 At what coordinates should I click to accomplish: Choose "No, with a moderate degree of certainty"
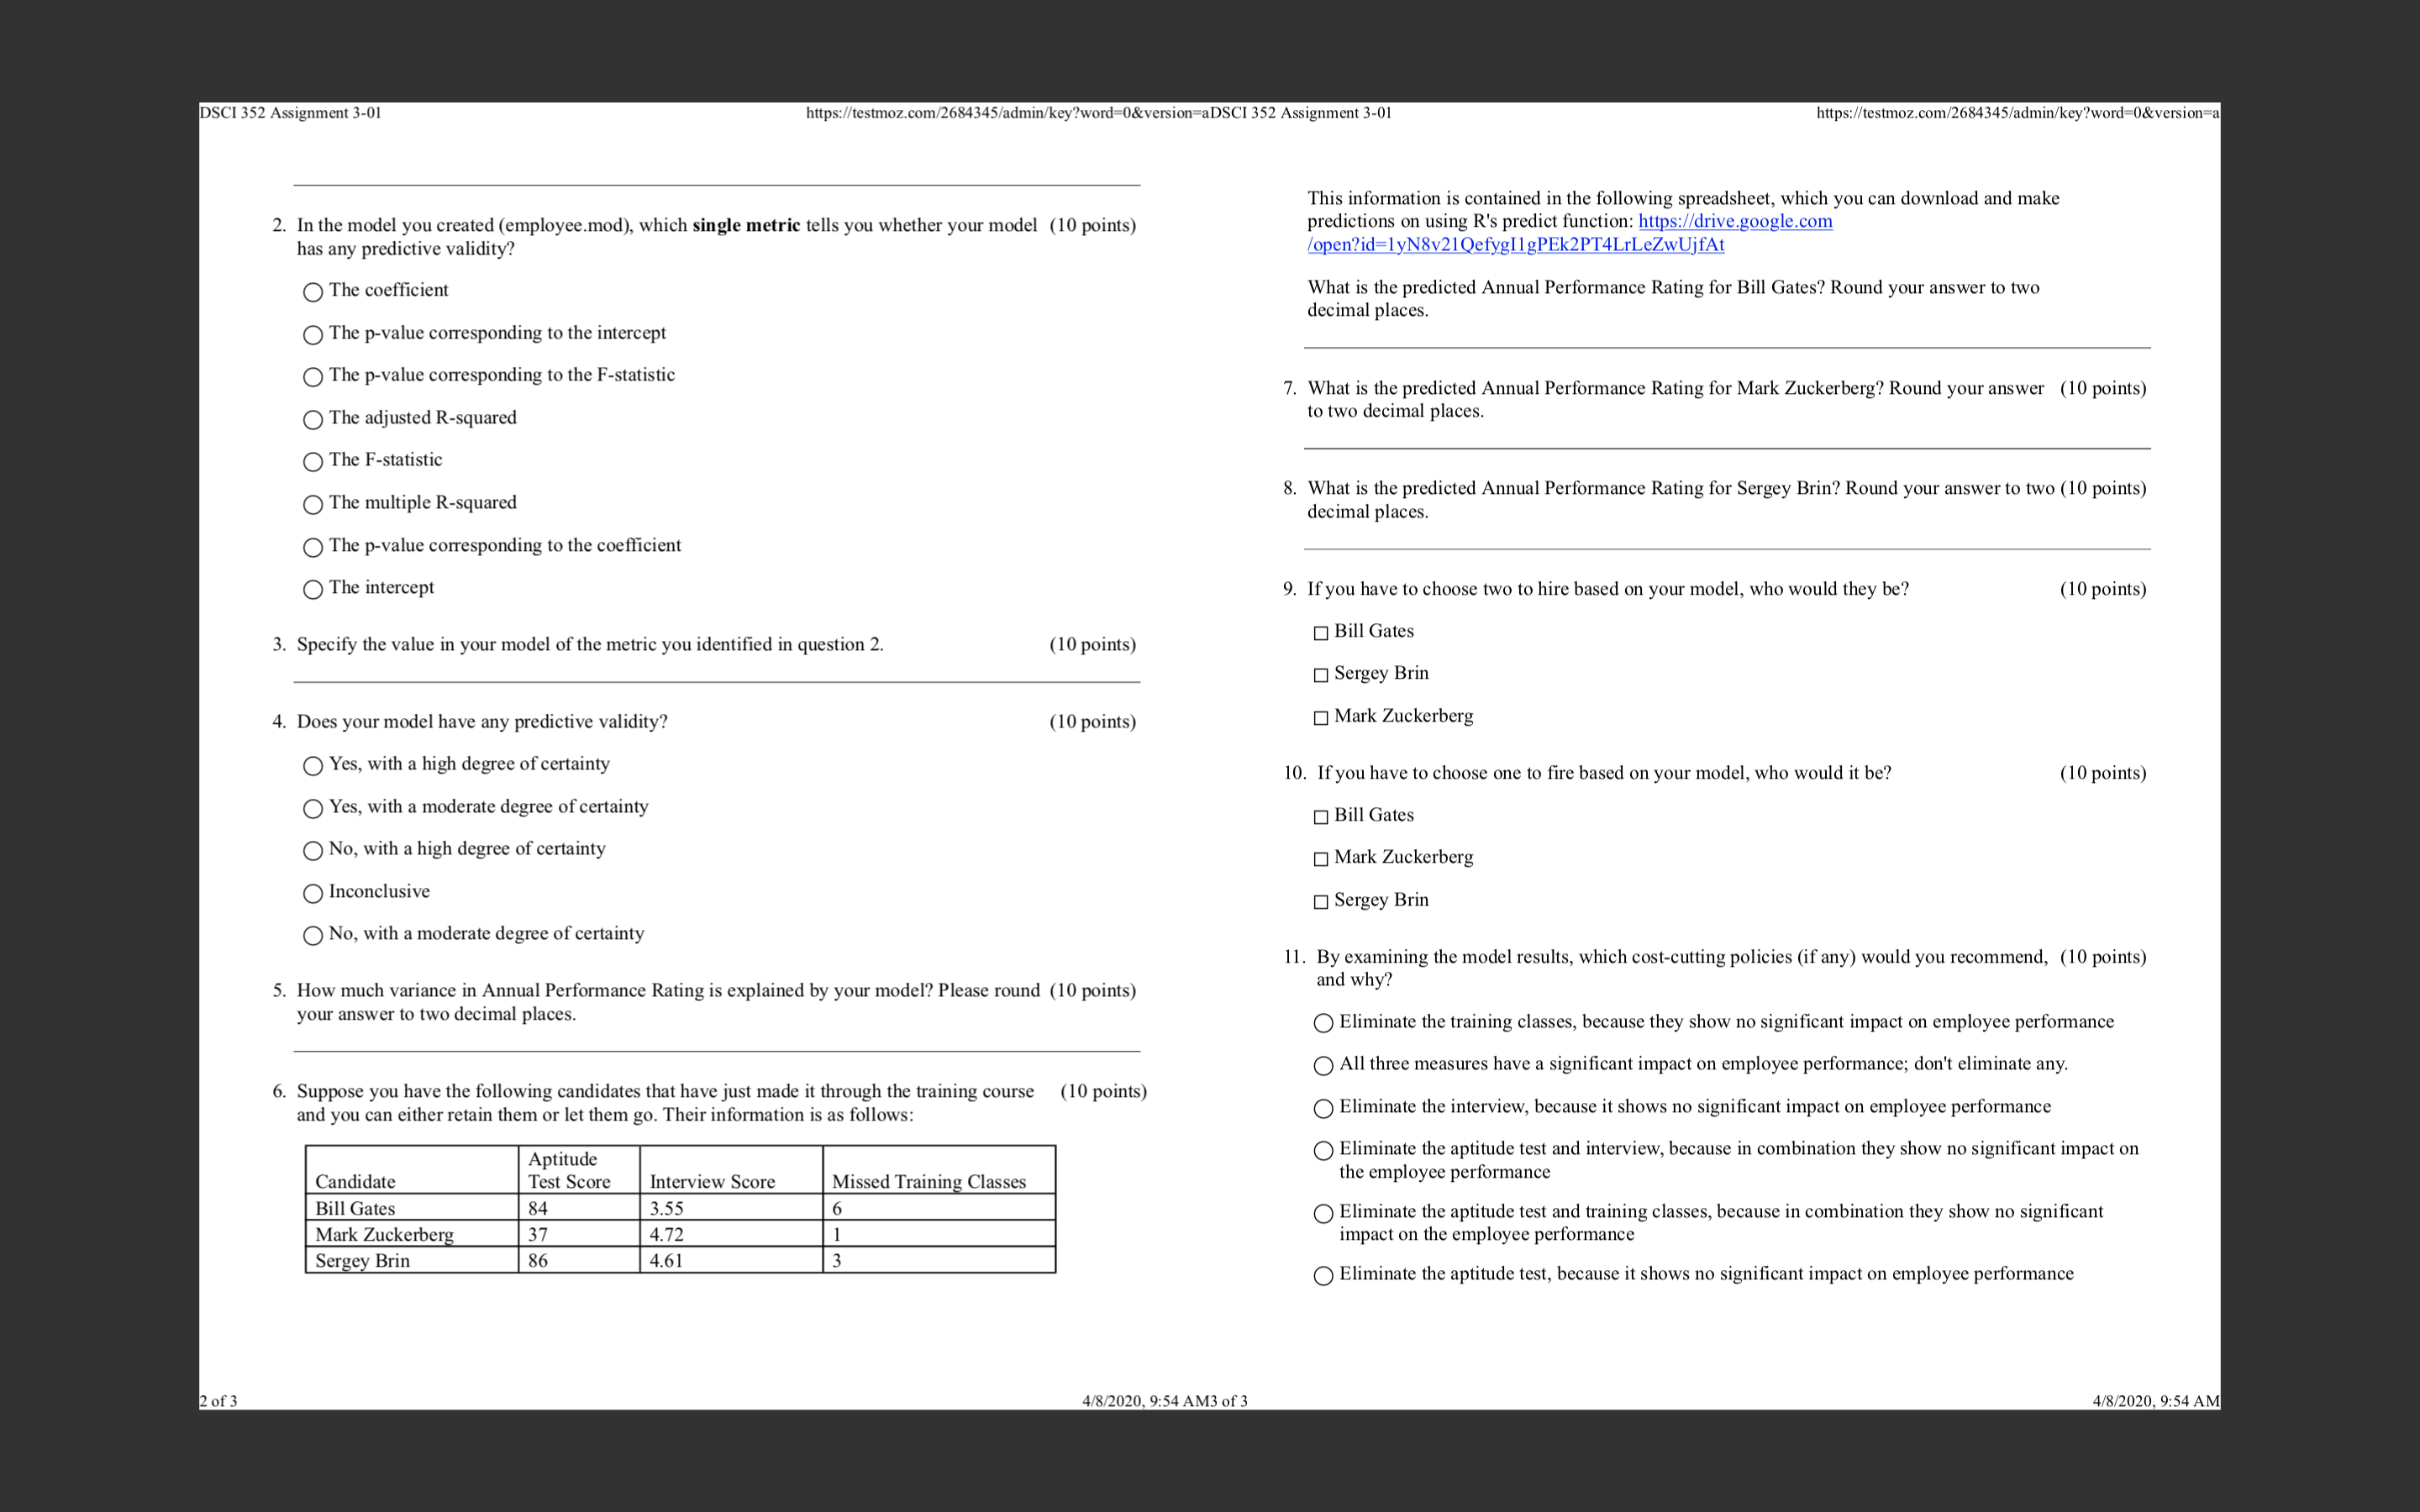(x=313, y=935)
